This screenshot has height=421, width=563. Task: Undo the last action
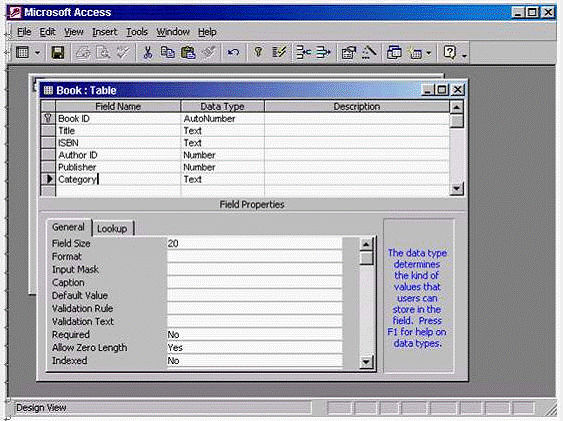(x=233, y=53)
